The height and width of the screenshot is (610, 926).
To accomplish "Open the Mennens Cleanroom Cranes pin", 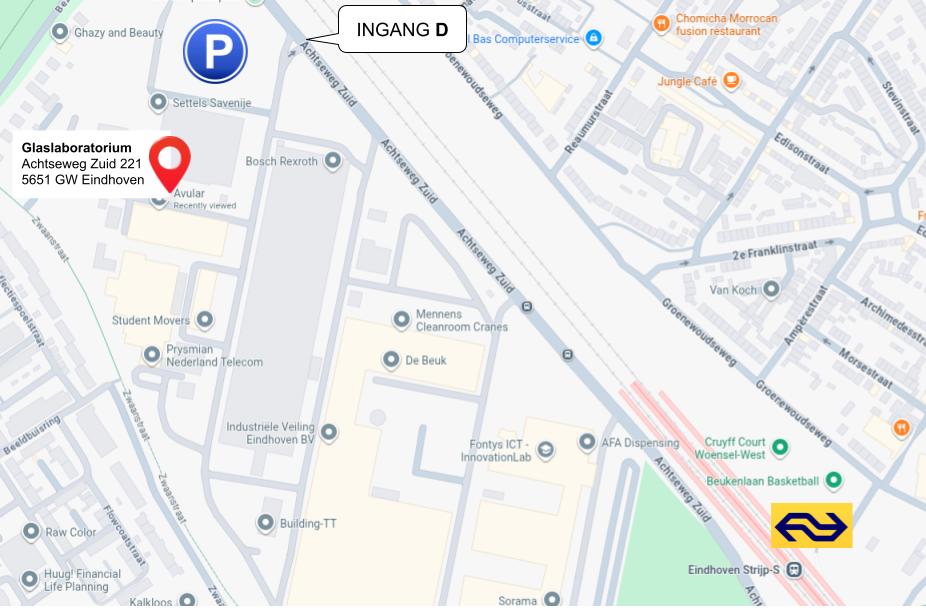I will (x=401, y=319).
